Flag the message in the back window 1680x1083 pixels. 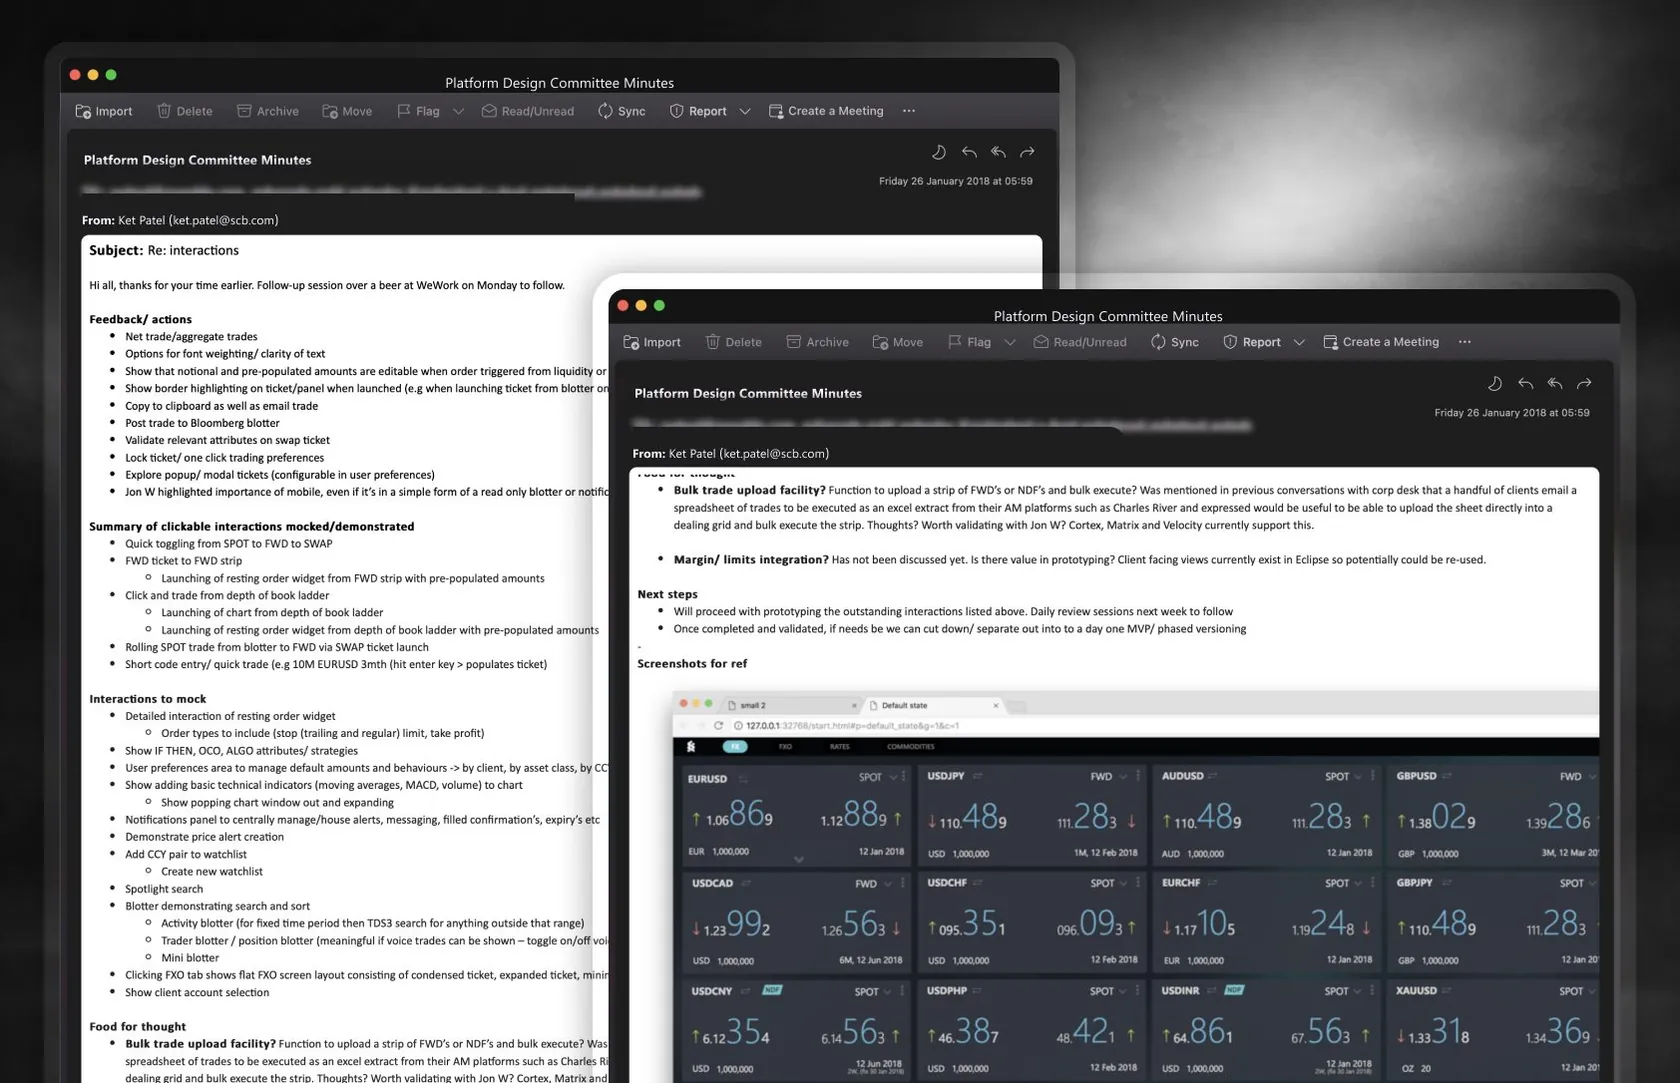(x=418, y=111)
